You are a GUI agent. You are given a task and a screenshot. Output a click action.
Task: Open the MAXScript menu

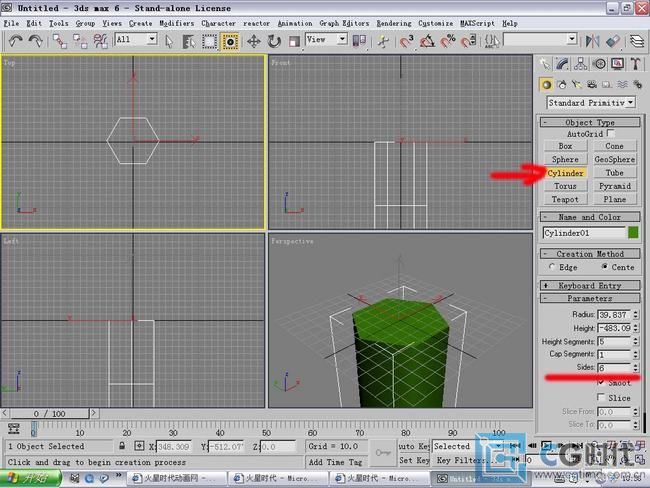tap(477, 23)
